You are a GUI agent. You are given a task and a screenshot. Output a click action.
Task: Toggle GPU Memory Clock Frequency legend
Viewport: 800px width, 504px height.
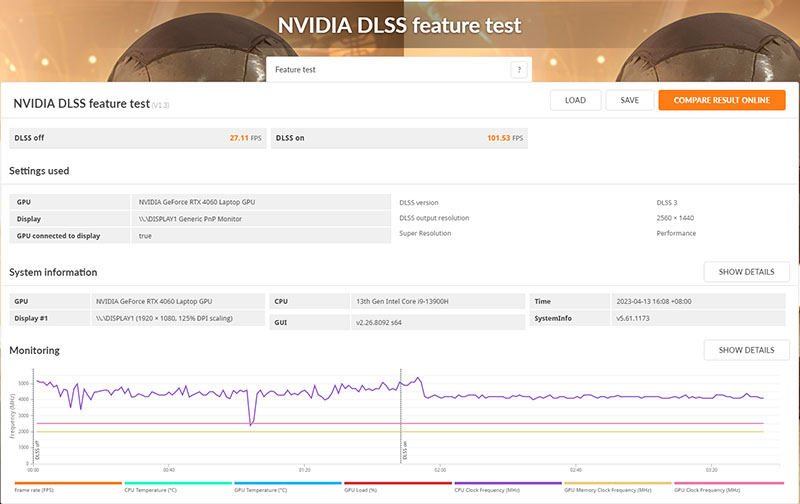[x=616, y=484]
